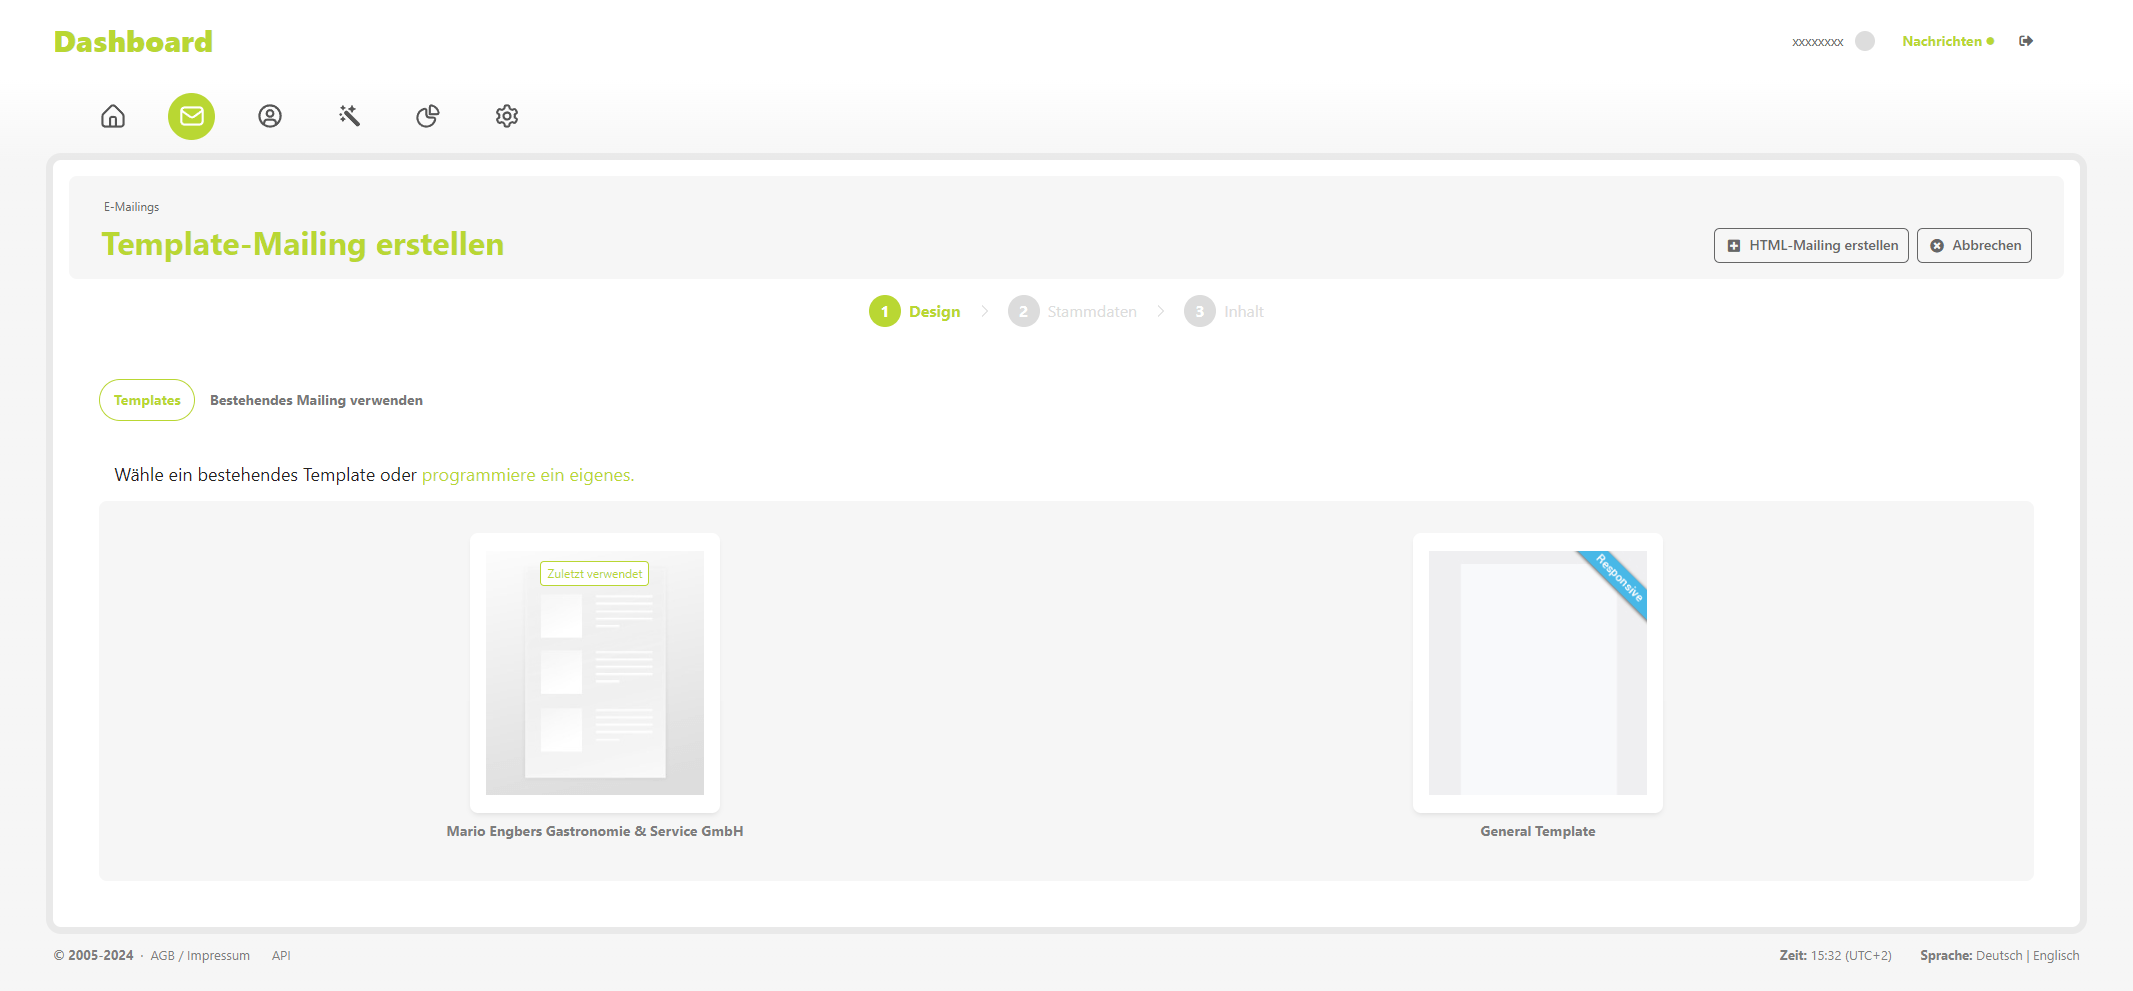Screen dimensions: 2133x991
Task: Open the AGB / Impressum footer link
Action: coord(200,956)
